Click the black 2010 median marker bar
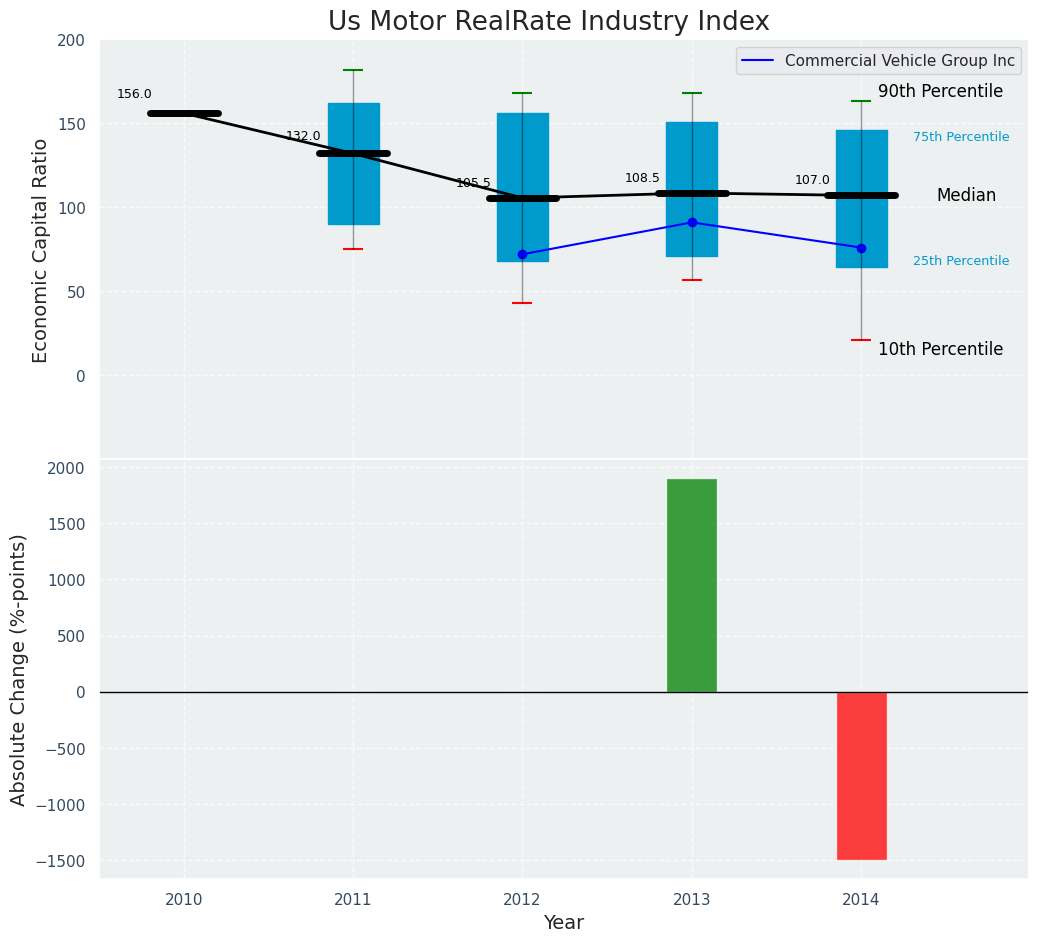Image resolution: width=1039 pixels, height=942 pixels. (184, 113)
